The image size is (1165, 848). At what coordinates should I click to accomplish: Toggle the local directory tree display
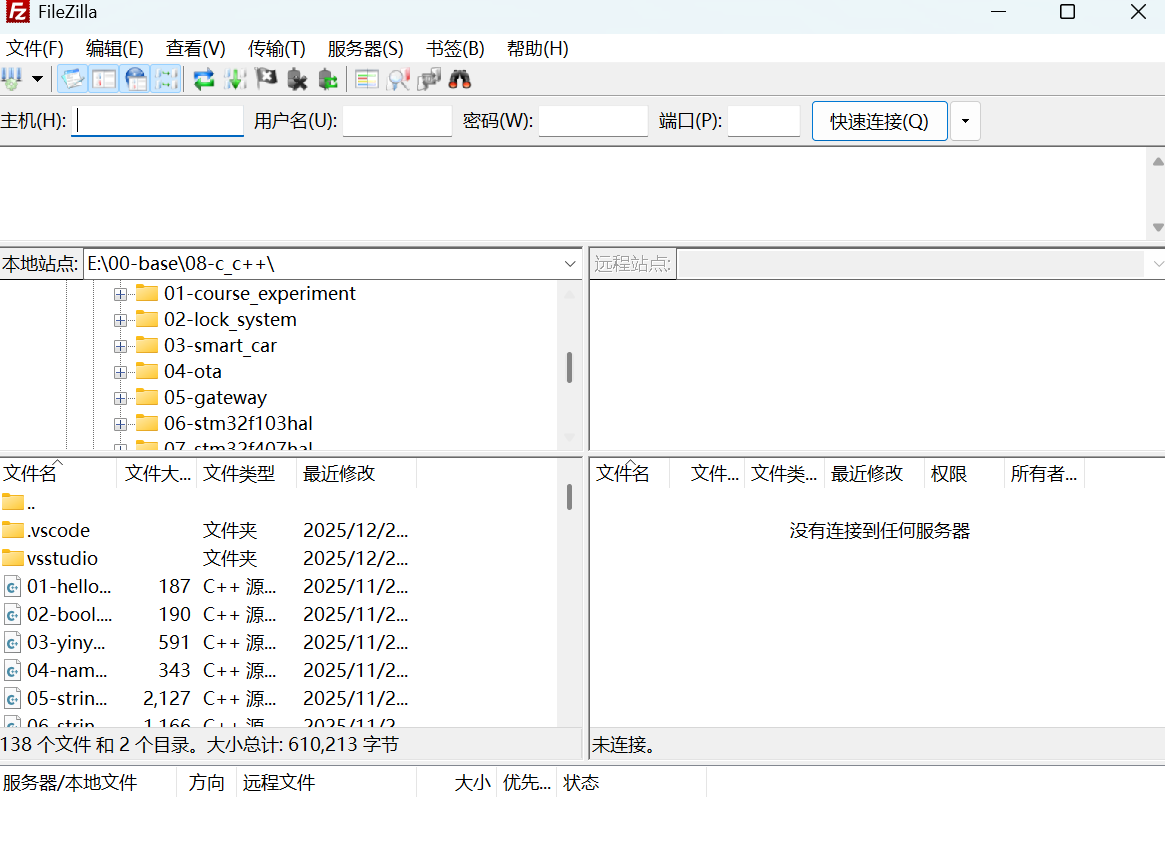[x=104, y=79]
